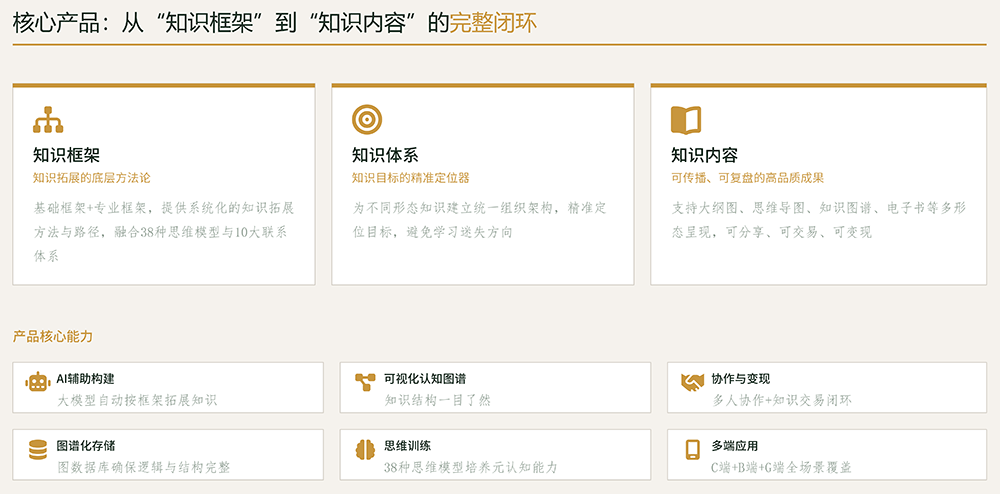Click the AI辅助构建 capability title
The width and height of the screenshot is (1000, 494).
pos(85,379)
